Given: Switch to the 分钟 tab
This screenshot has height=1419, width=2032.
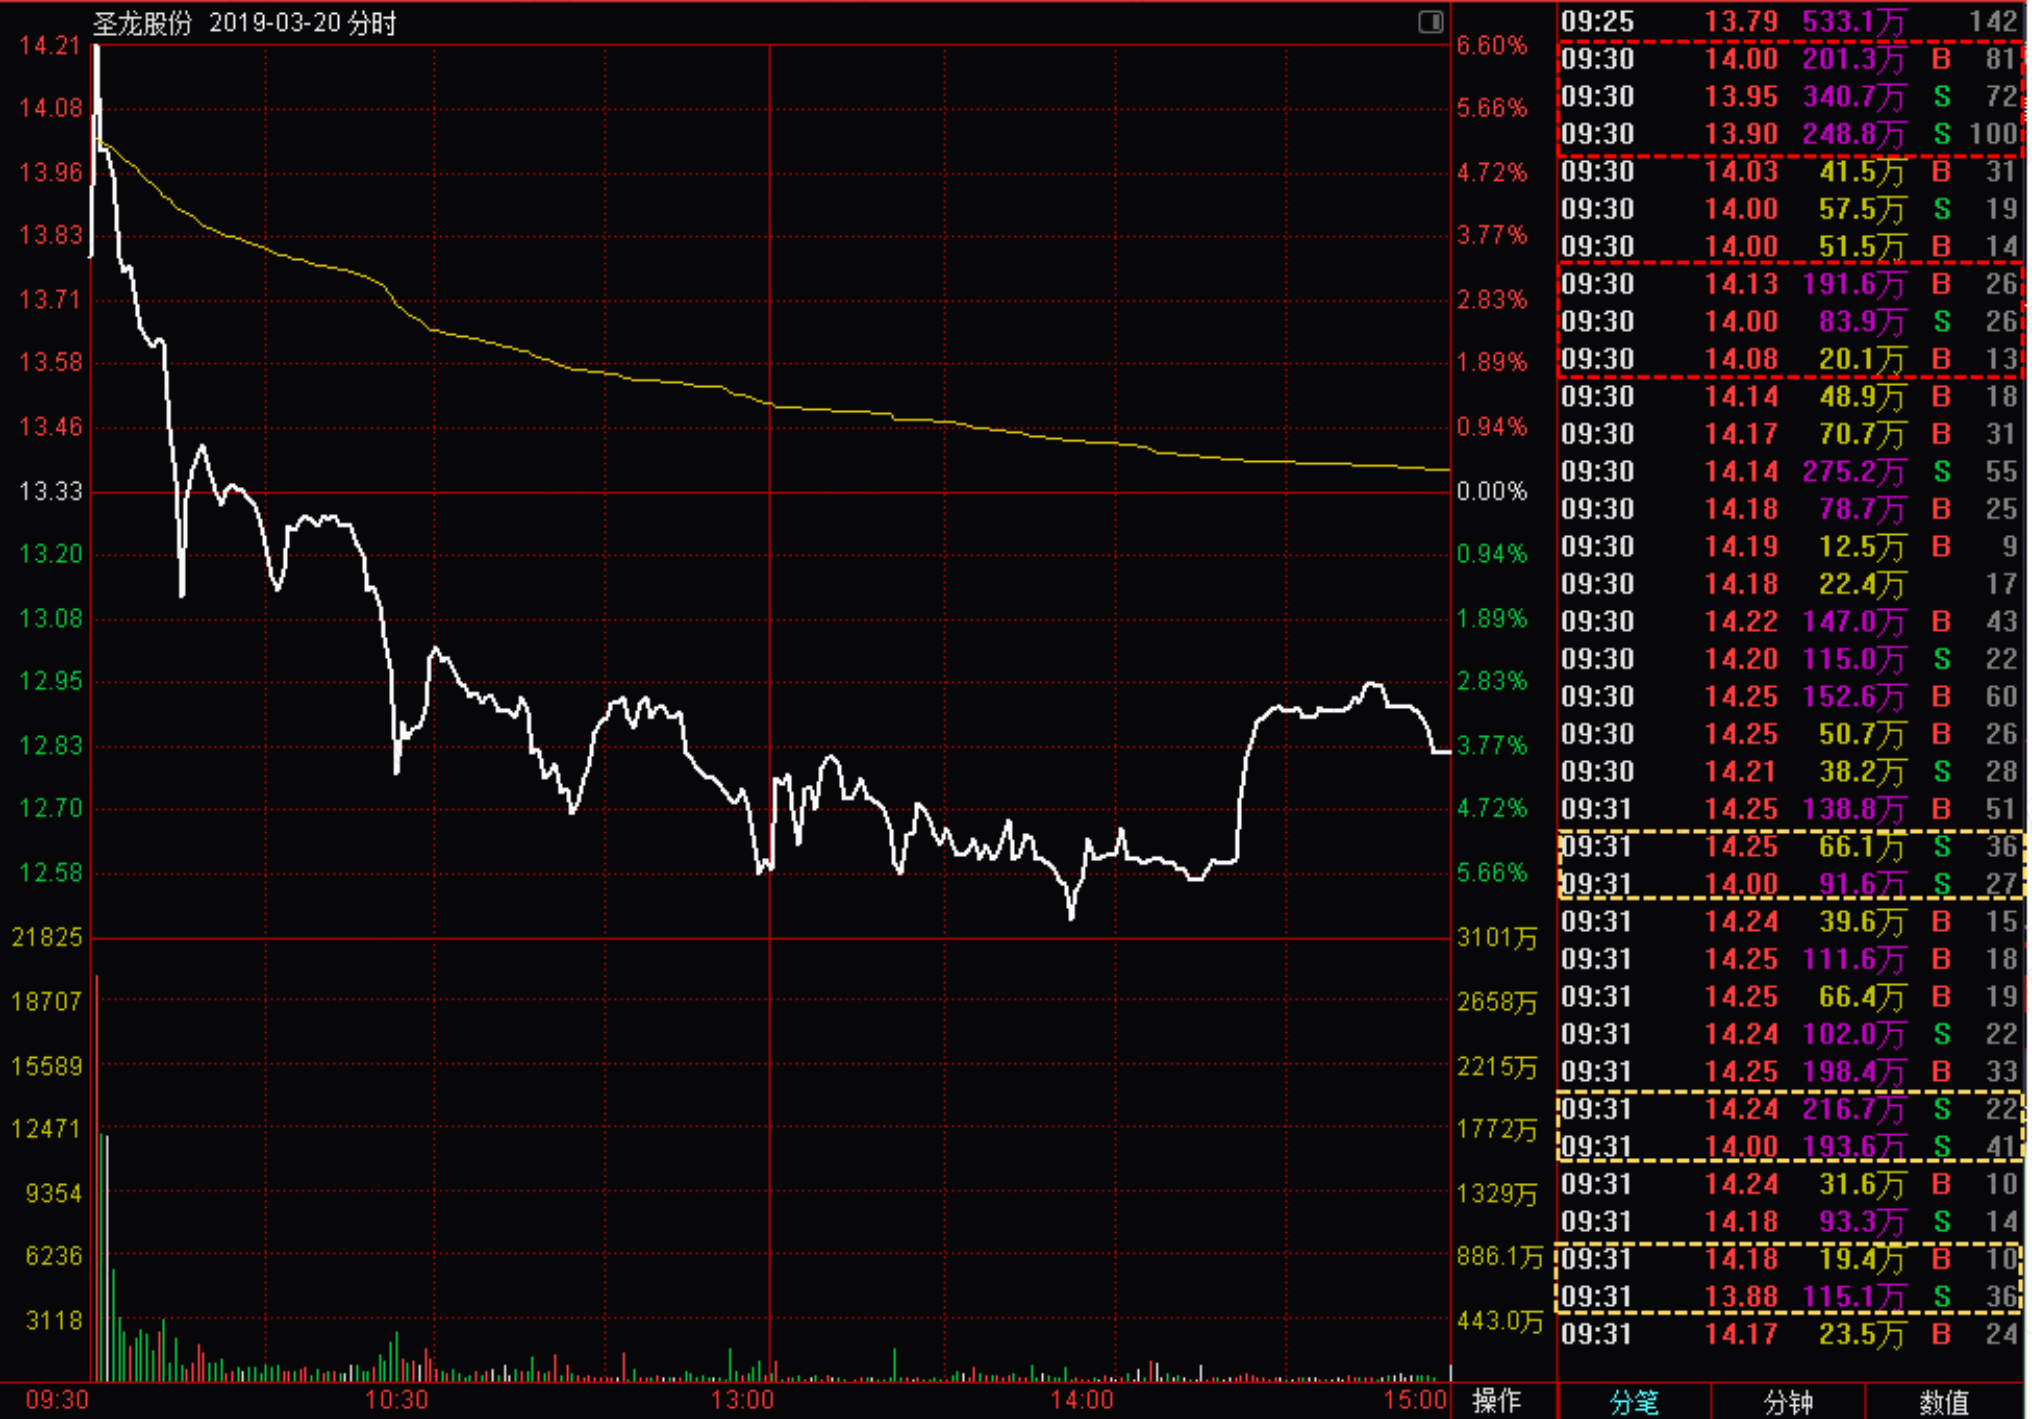Looking at the screenshot, I should coord(1788,1402).
